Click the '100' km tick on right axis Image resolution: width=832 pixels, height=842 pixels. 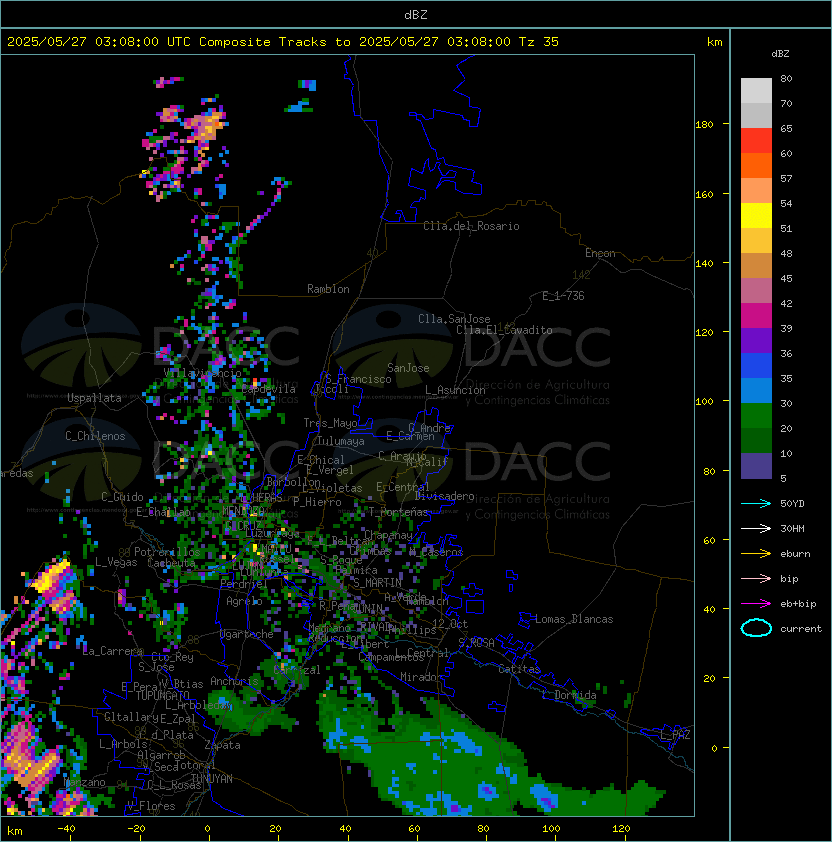tap(704, 402)
